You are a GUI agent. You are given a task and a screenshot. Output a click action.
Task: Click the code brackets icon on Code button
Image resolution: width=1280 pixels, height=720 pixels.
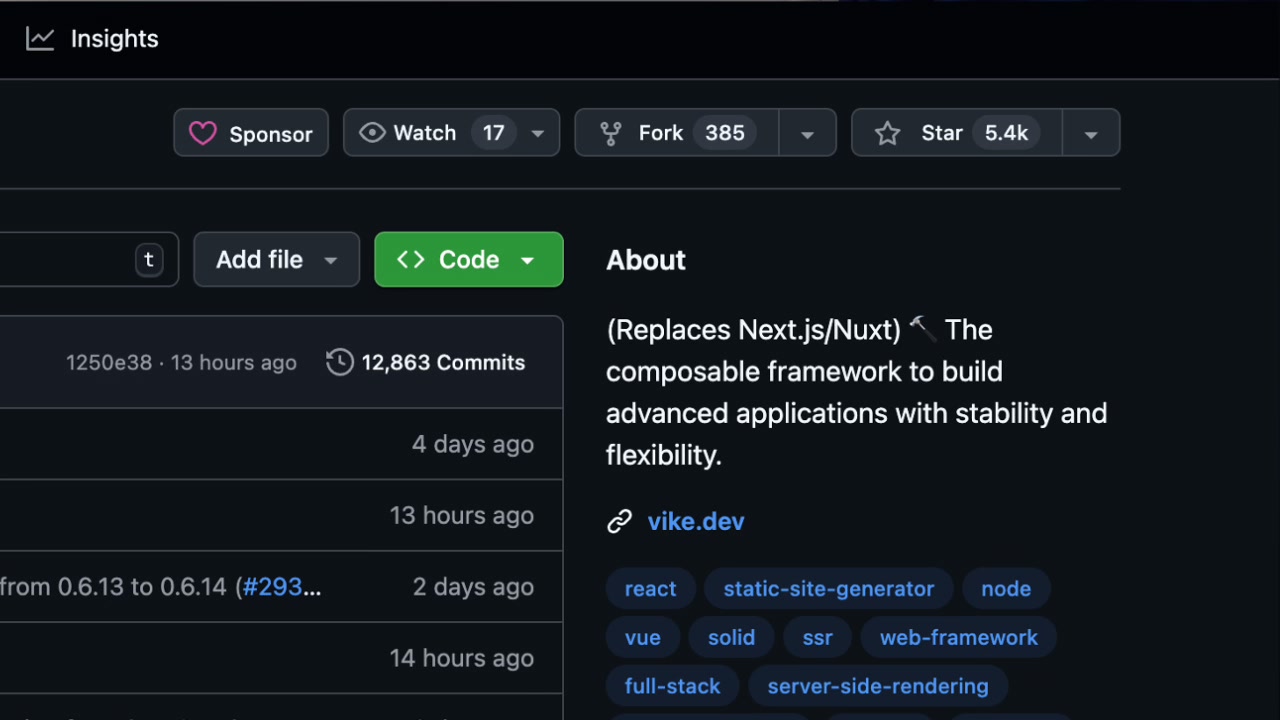410,259
